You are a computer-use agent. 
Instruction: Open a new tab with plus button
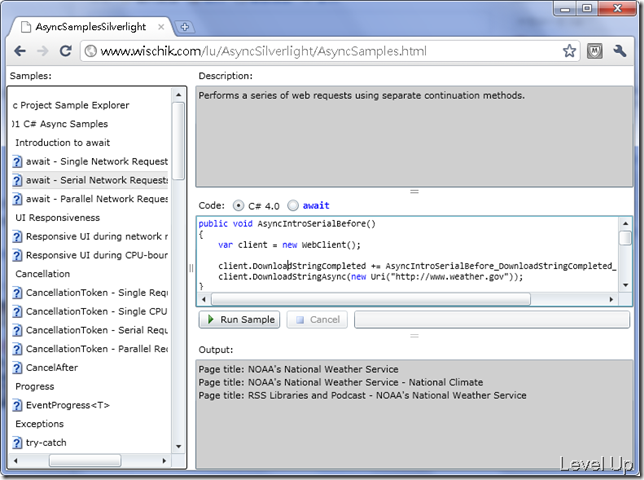184,27
